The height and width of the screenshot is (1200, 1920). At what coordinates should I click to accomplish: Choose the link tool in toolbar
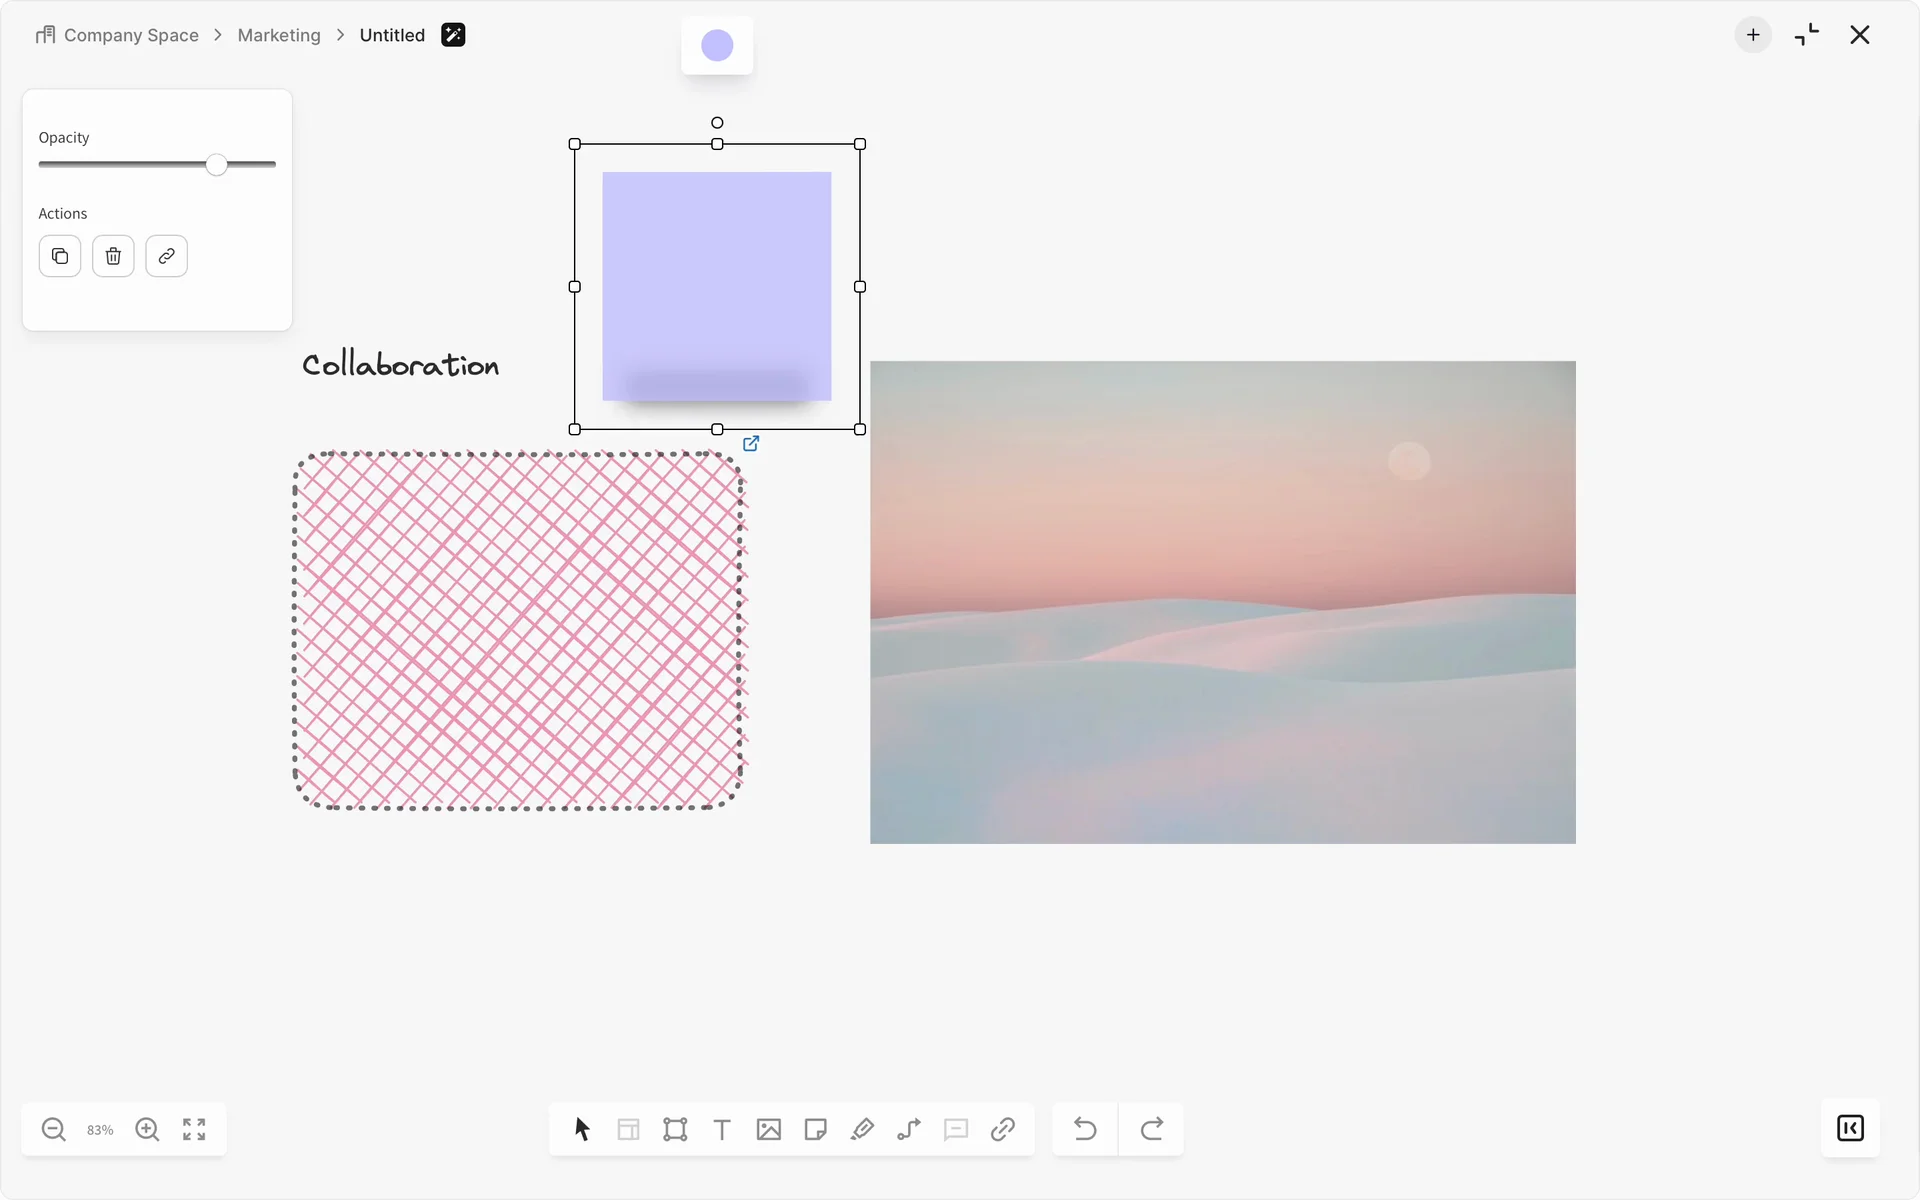tap(1003, 1129)
